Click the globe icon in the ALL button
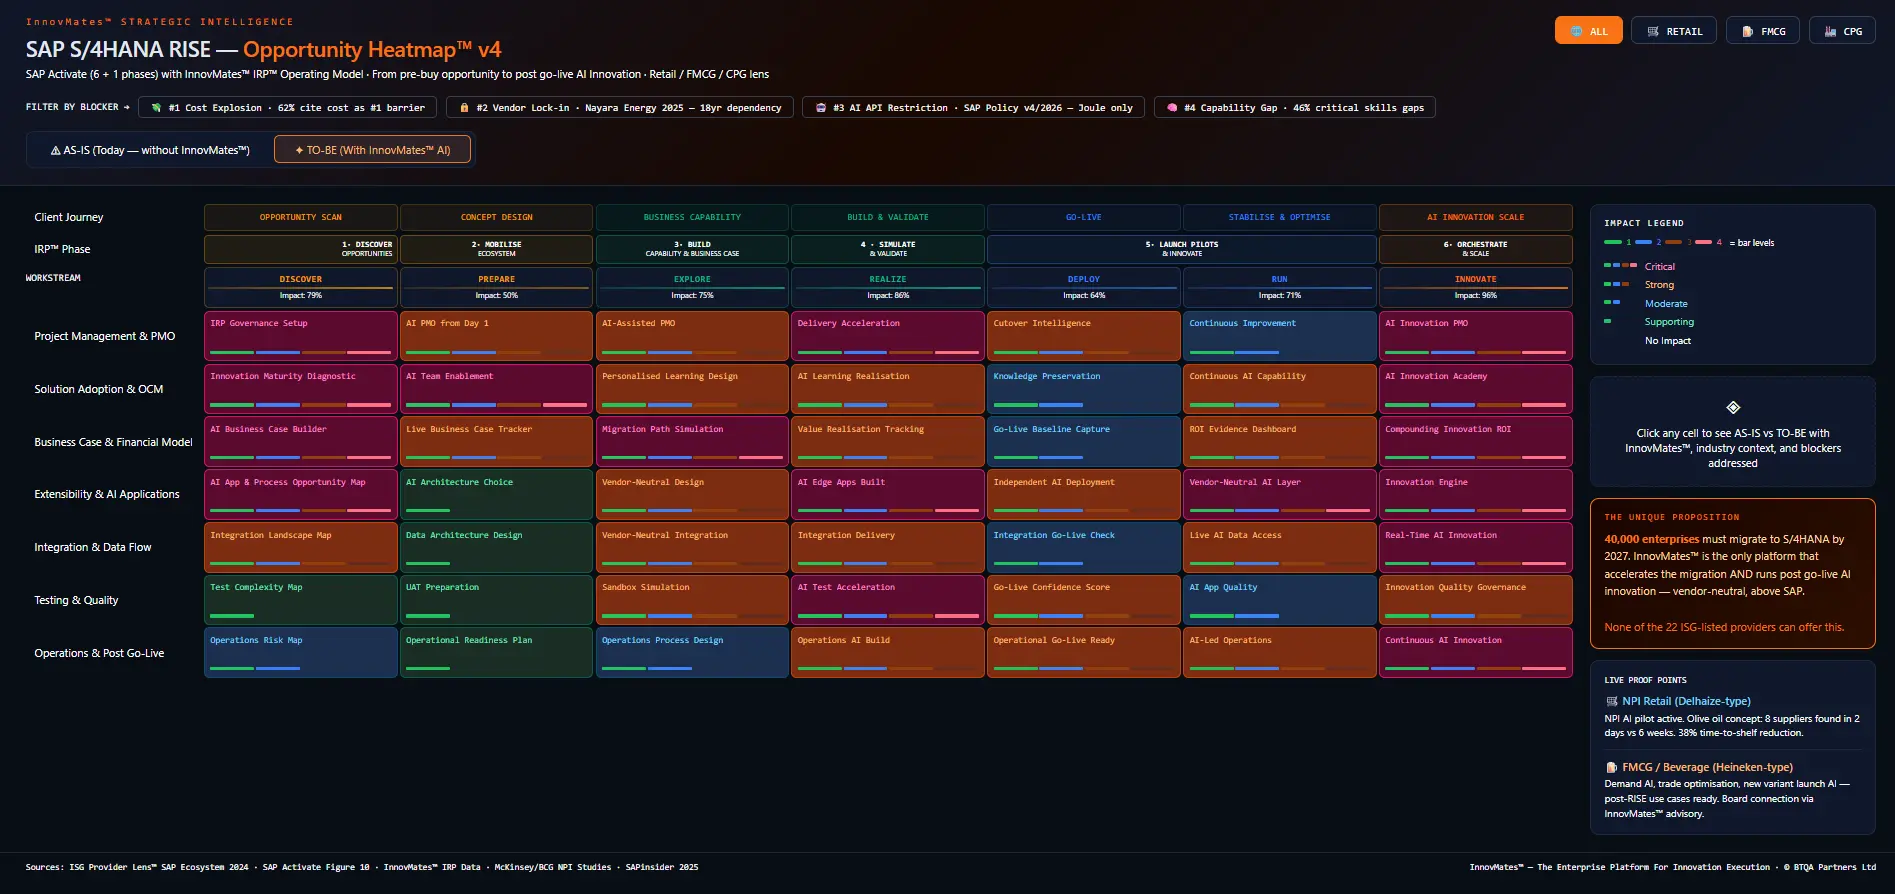The width and height of the screenshot is (1895, 894). (x=1576, y=32)
